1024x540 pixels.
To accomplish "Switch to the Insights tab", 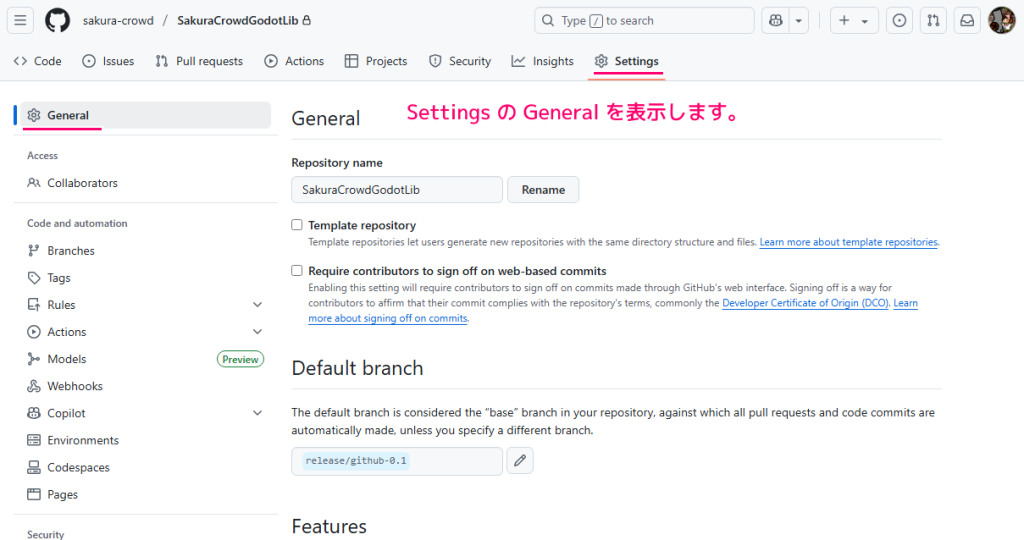I will click(x=543, y=61).
